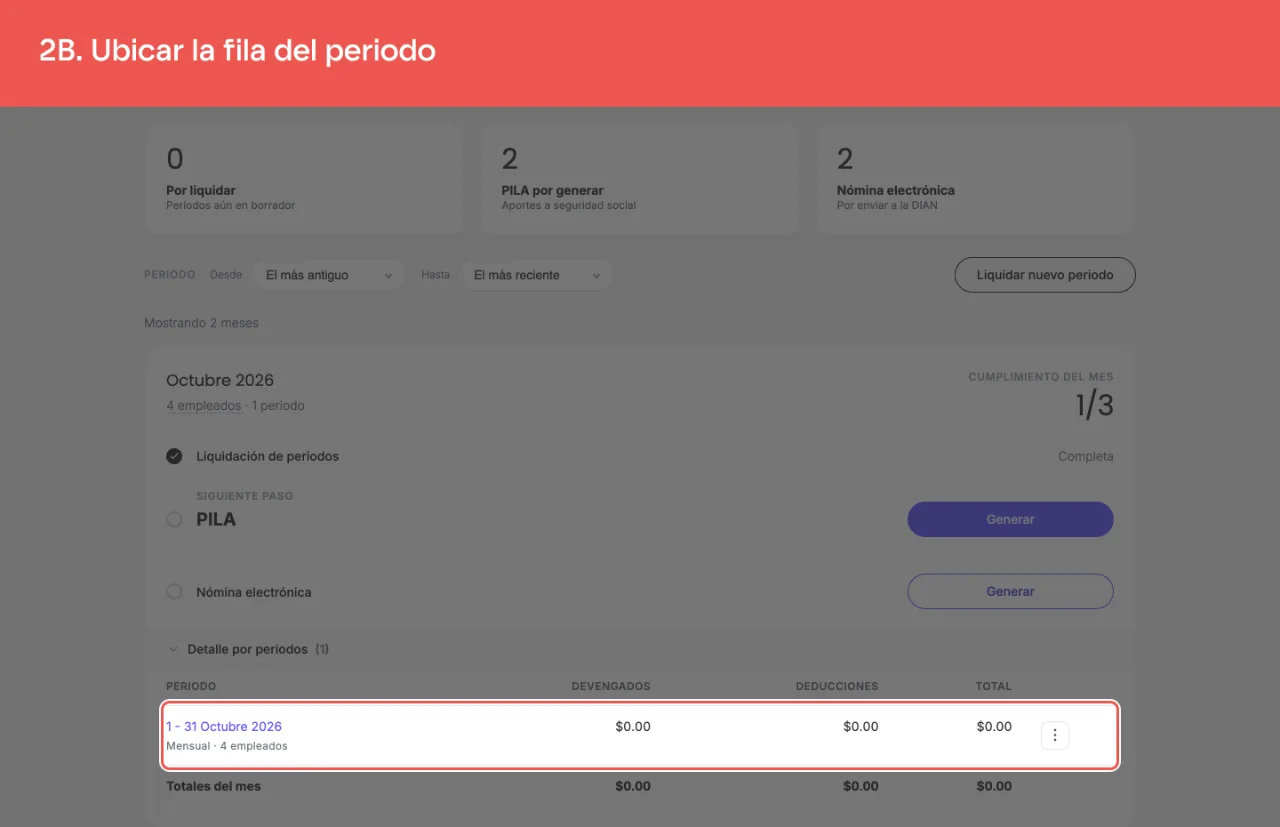Click the Nómina electrónica step circle
The width and height of the screenshot is (1280, 827).
point(174,592)
